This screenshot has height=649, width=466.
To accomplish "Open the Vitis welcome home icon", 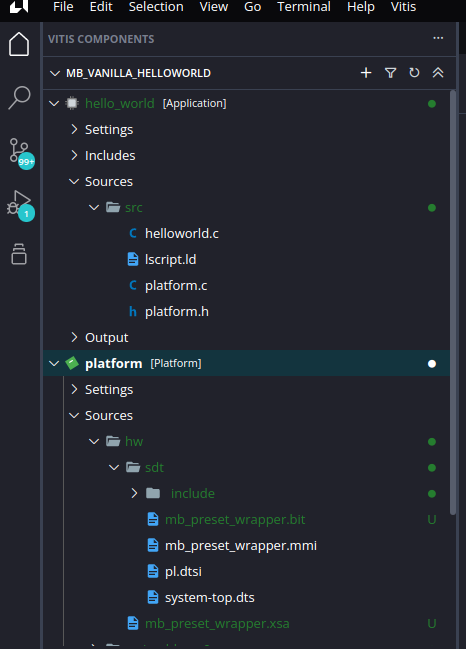I will click(19, 44).
